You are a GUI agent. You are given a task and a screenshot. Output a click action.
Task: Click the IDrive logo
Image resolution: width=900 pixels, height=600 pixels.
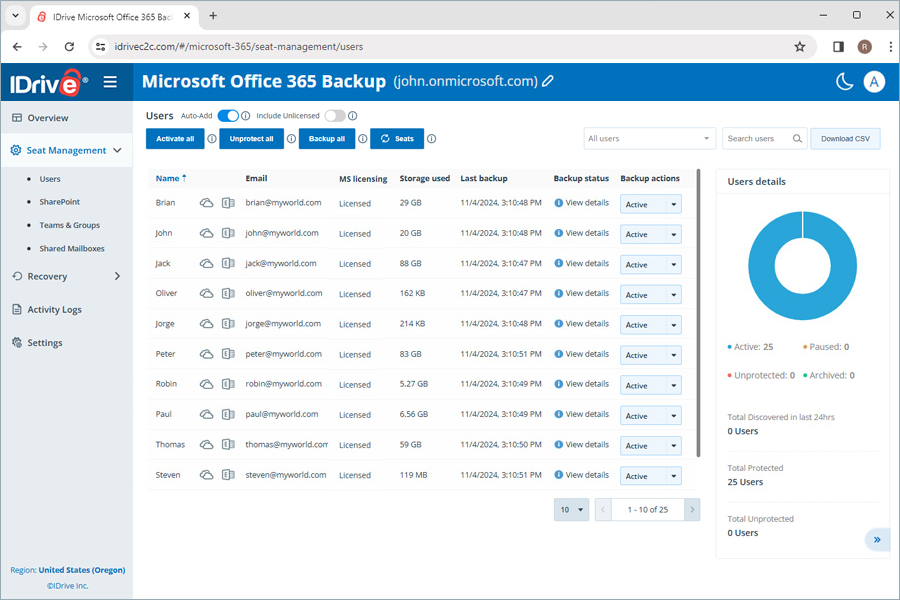tap(47, 81)
